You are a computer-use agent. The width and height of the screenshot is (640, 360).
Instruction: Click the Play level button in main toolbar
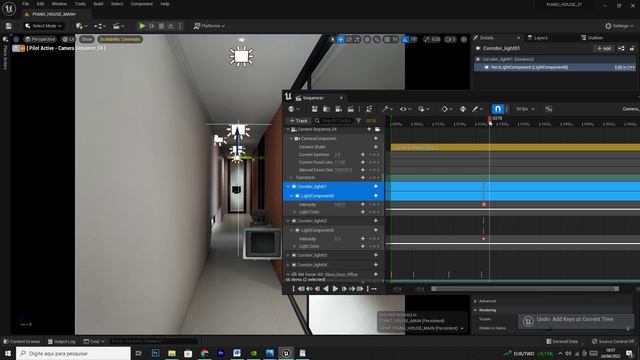142,26
